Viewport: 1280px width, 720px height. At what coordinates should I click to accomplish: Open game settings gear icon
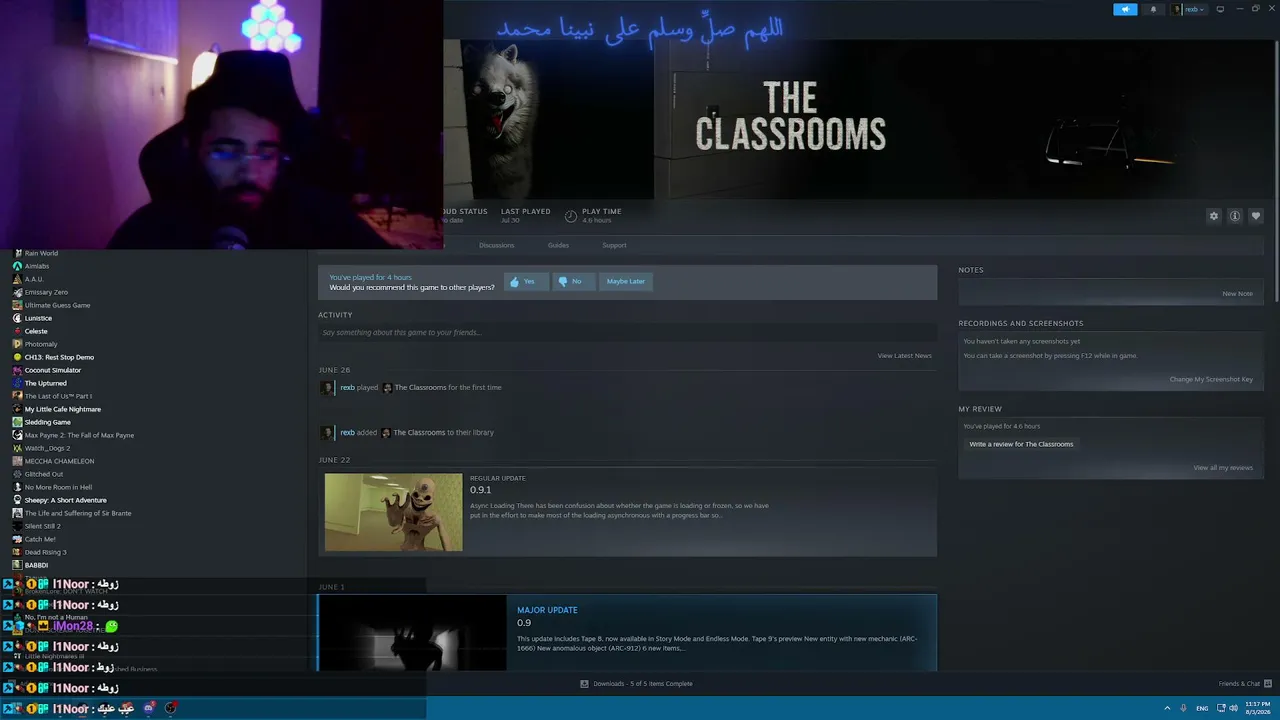point(1214,216)
